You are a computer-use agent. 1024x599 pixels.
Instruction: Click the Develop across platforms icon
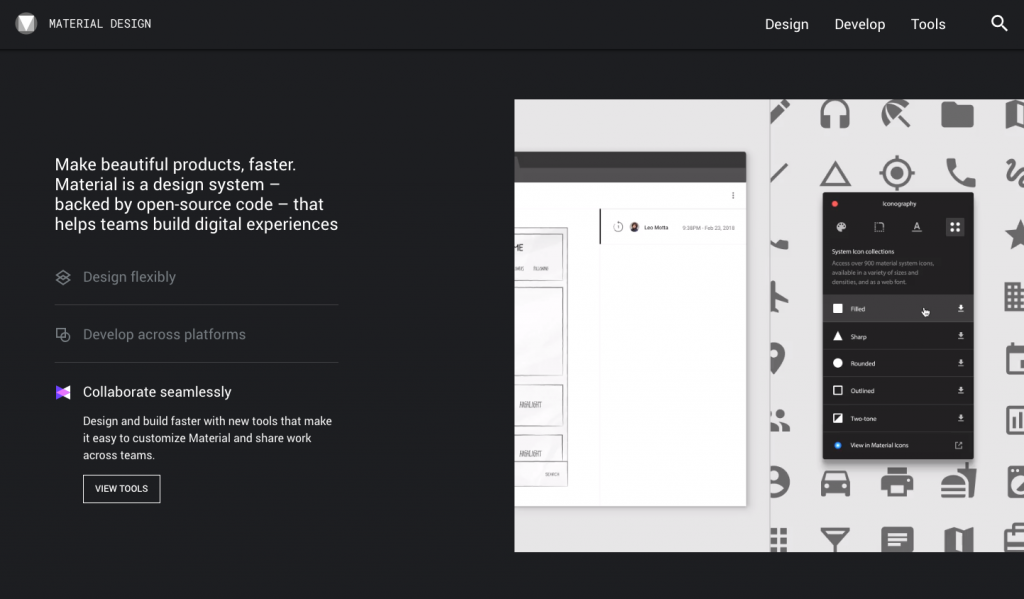click(63, 335)
